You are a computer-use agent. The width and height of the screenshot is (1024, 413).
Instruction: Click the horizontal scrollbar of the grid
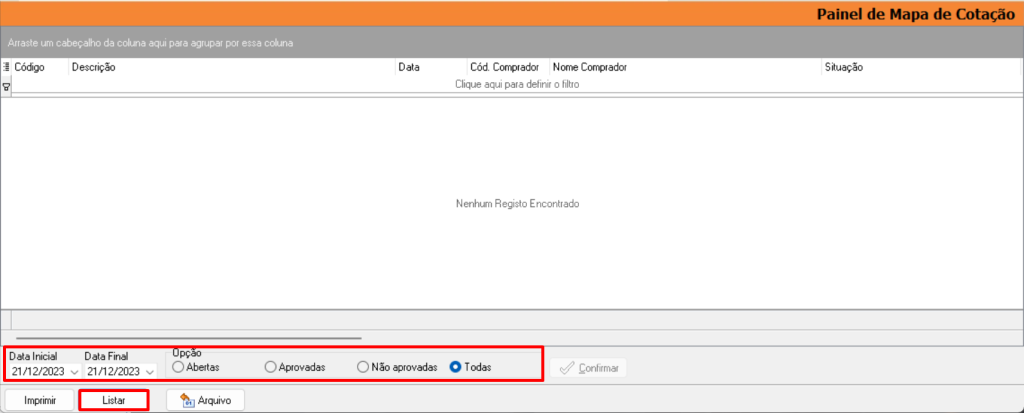[189, 338]
